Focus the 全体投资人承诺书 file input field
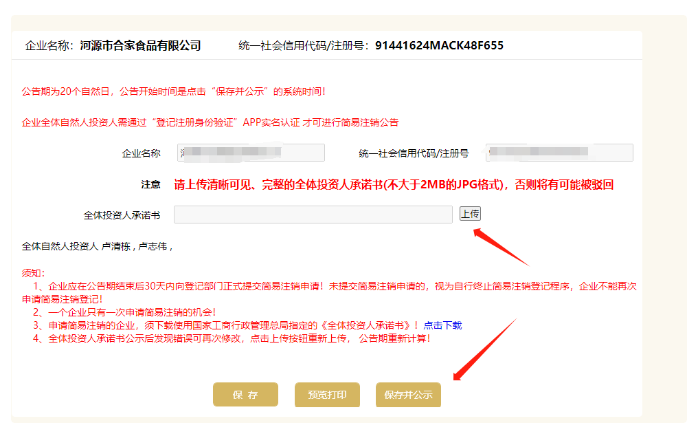 click(x=314, y=214)
